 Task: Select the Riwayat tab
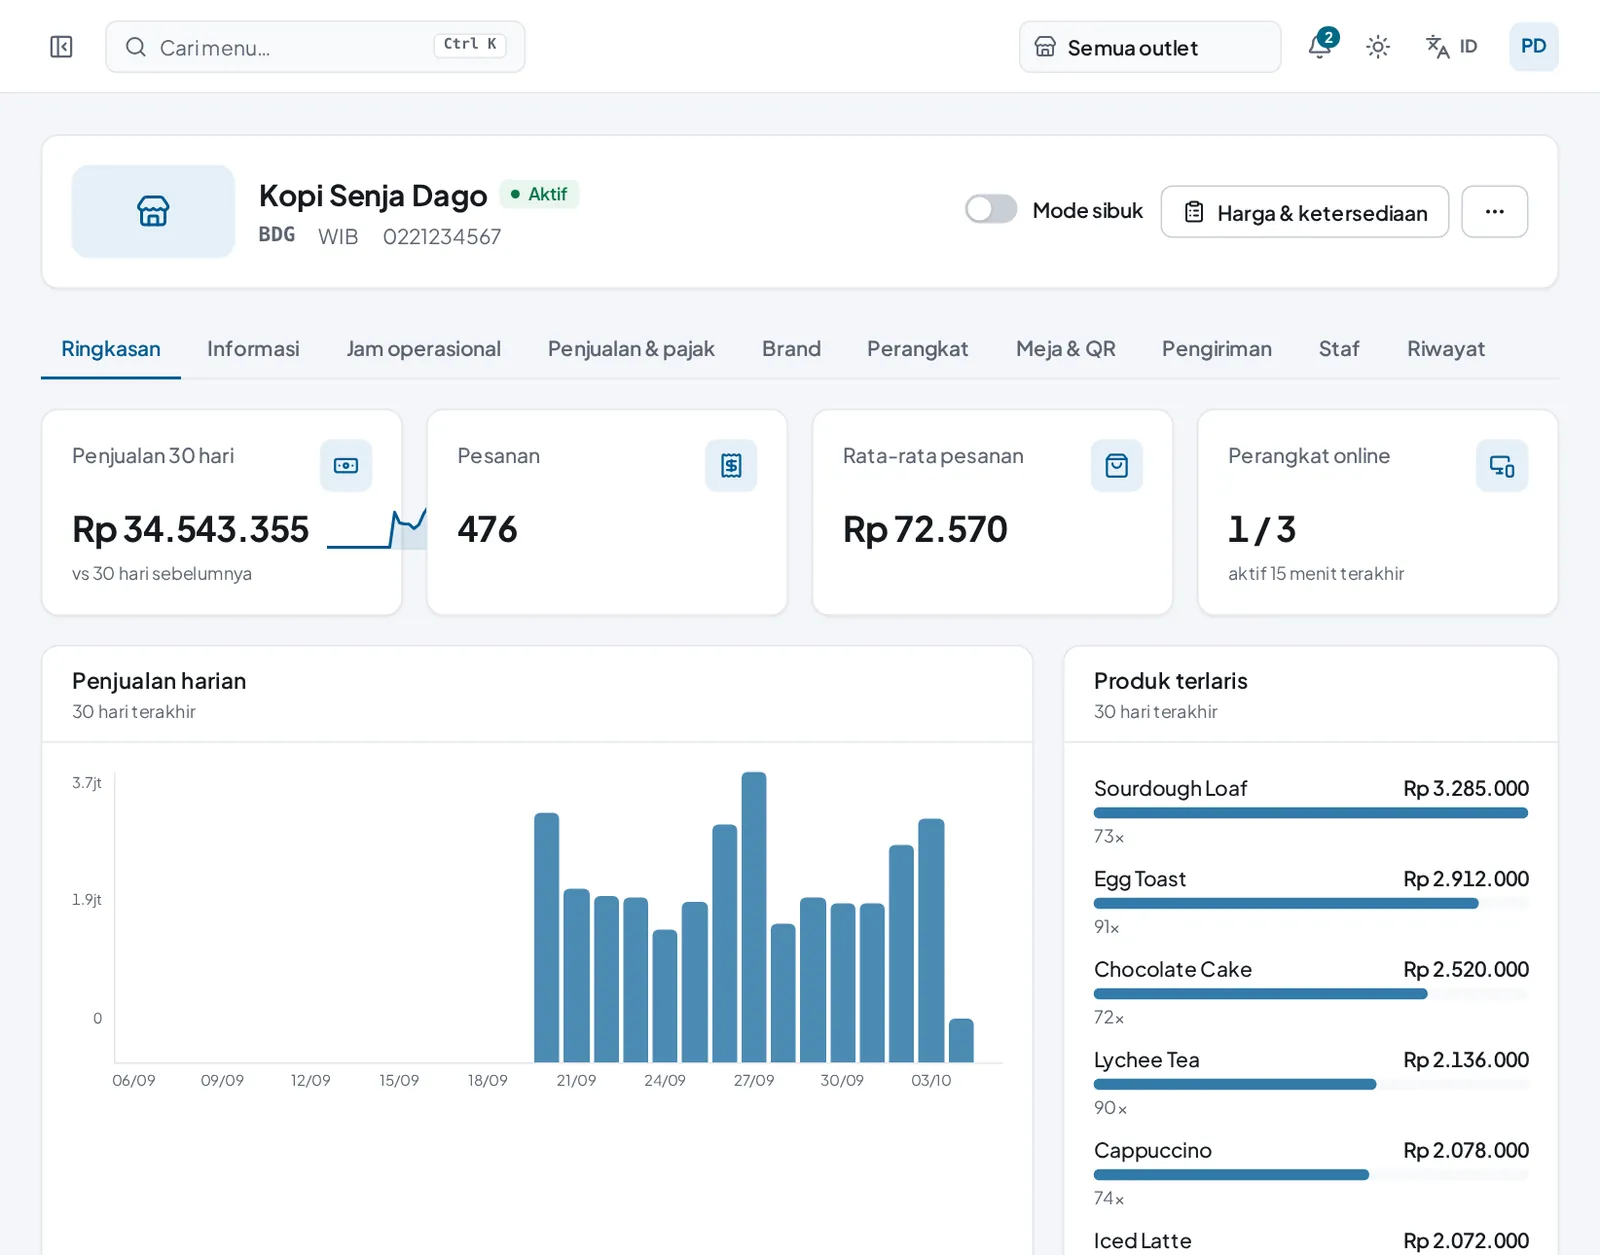point(1446,349)
